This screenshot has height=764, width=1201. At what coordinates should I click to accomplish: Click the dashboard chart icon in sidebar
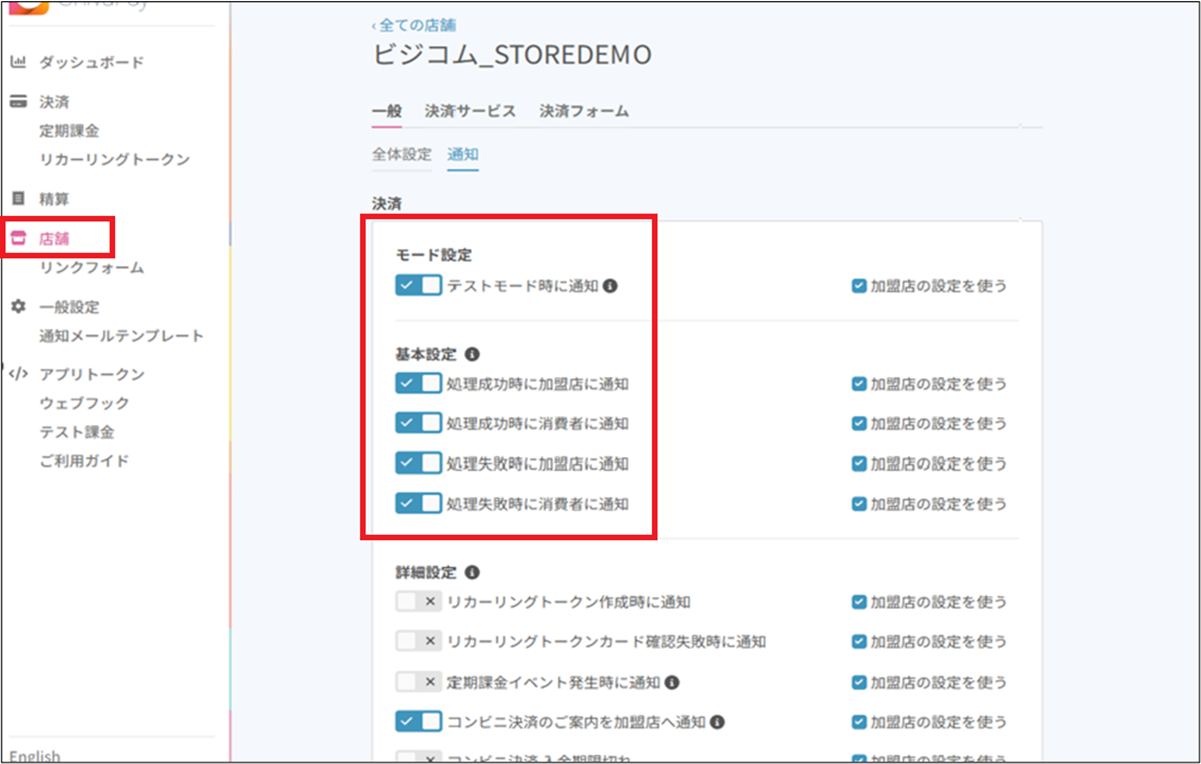pos(18,62)
